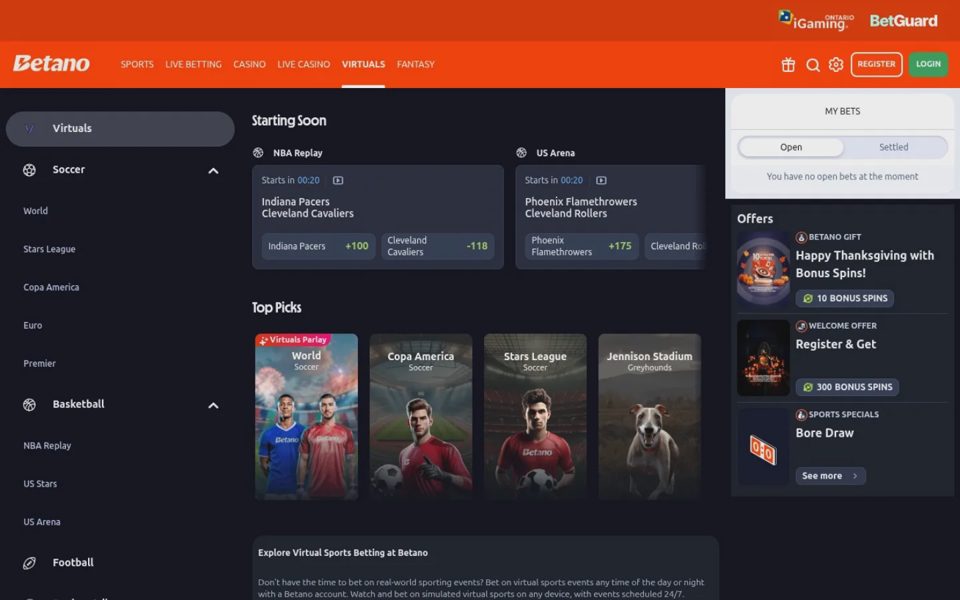Click the Soccer ball sidebar icon
Viewport: 960px width, 600px height.
coord(29,170)
